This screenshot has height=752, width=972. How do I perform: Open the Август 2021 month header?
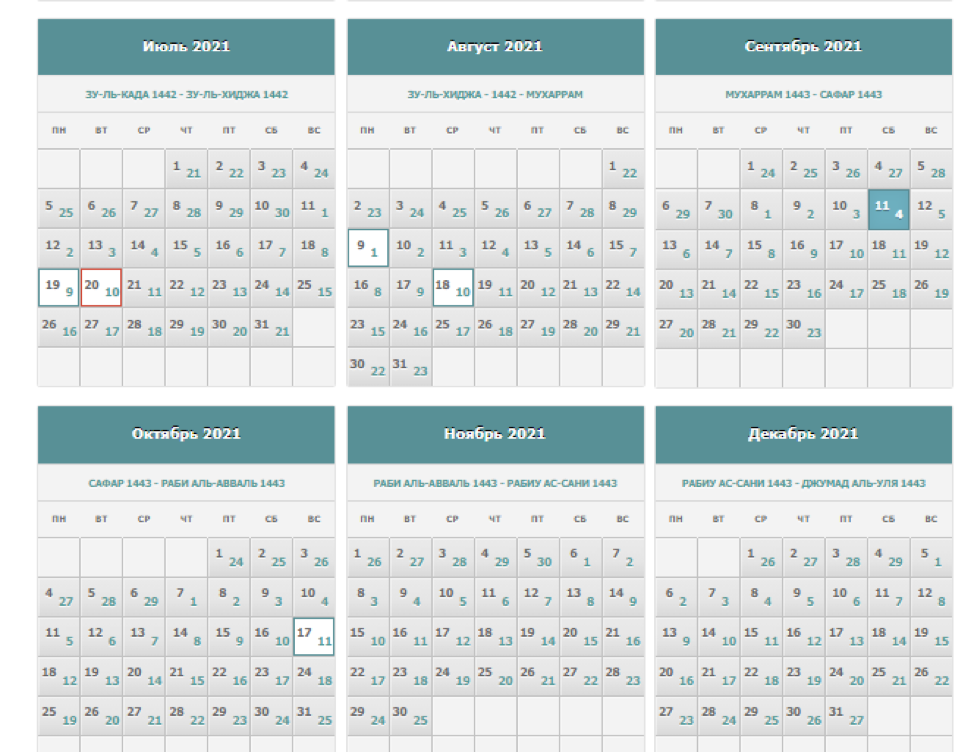(x=495, y=46)
